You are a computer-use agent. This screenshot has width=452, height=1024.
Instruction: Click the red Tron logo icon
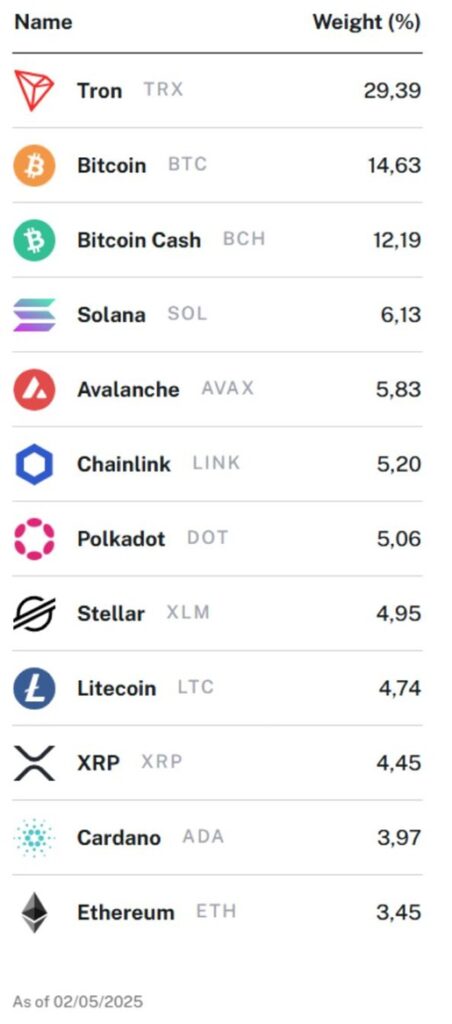point(34,90)
